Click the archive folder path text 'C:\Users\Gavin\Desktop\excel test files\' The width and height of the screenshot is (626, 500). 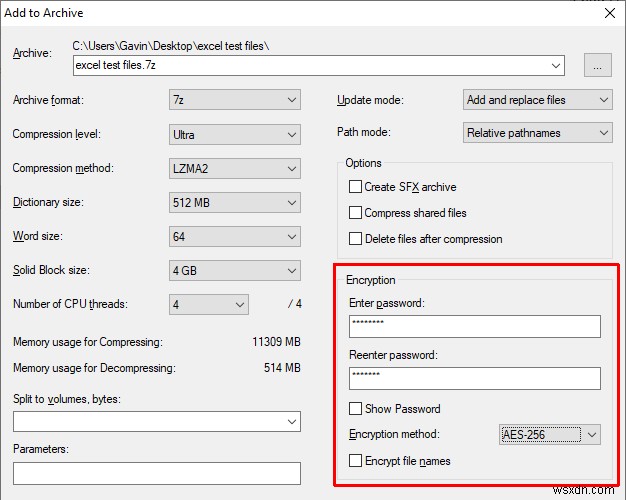tap(171, 46)
